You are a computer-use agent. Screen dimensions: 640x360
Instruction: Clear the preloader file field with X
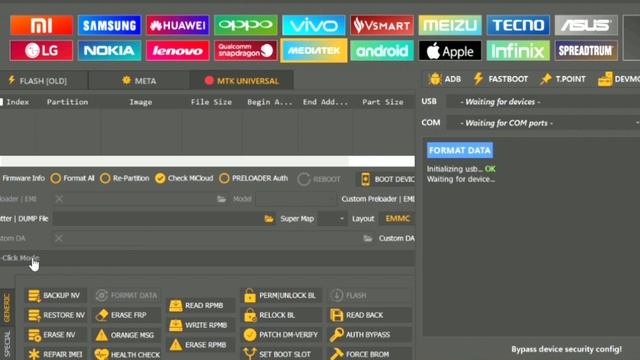click(59, 199)
